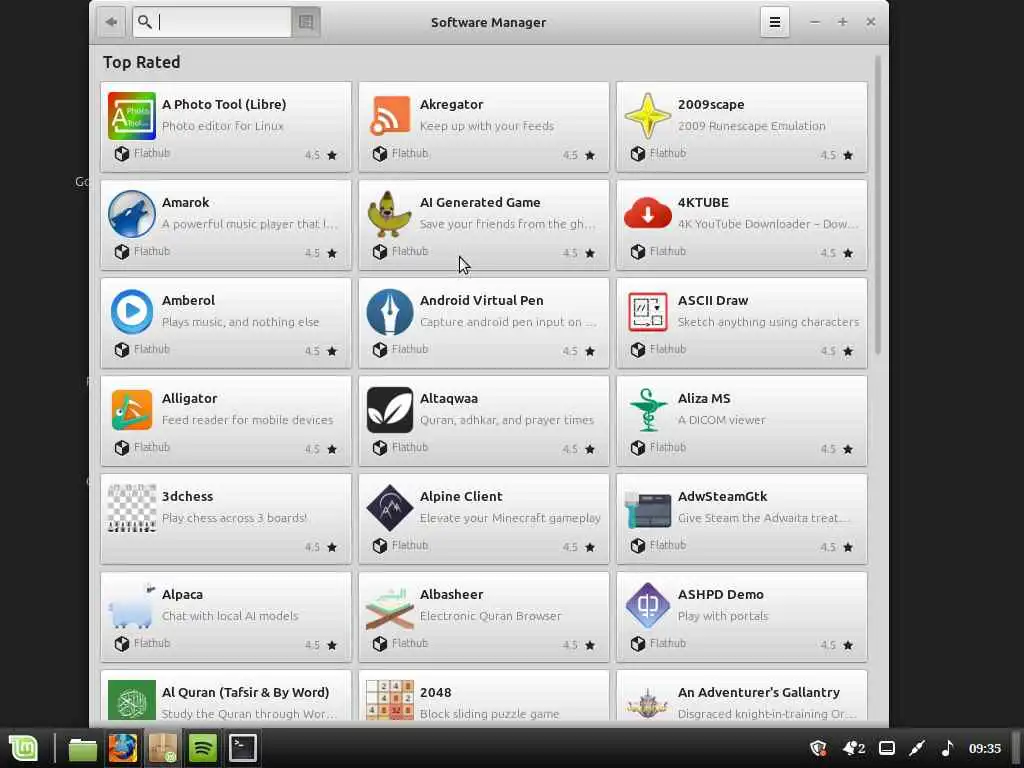Click 'Block sliding puzzle game' description
This screenshot has width=1024, height=768.
point(489,714)
